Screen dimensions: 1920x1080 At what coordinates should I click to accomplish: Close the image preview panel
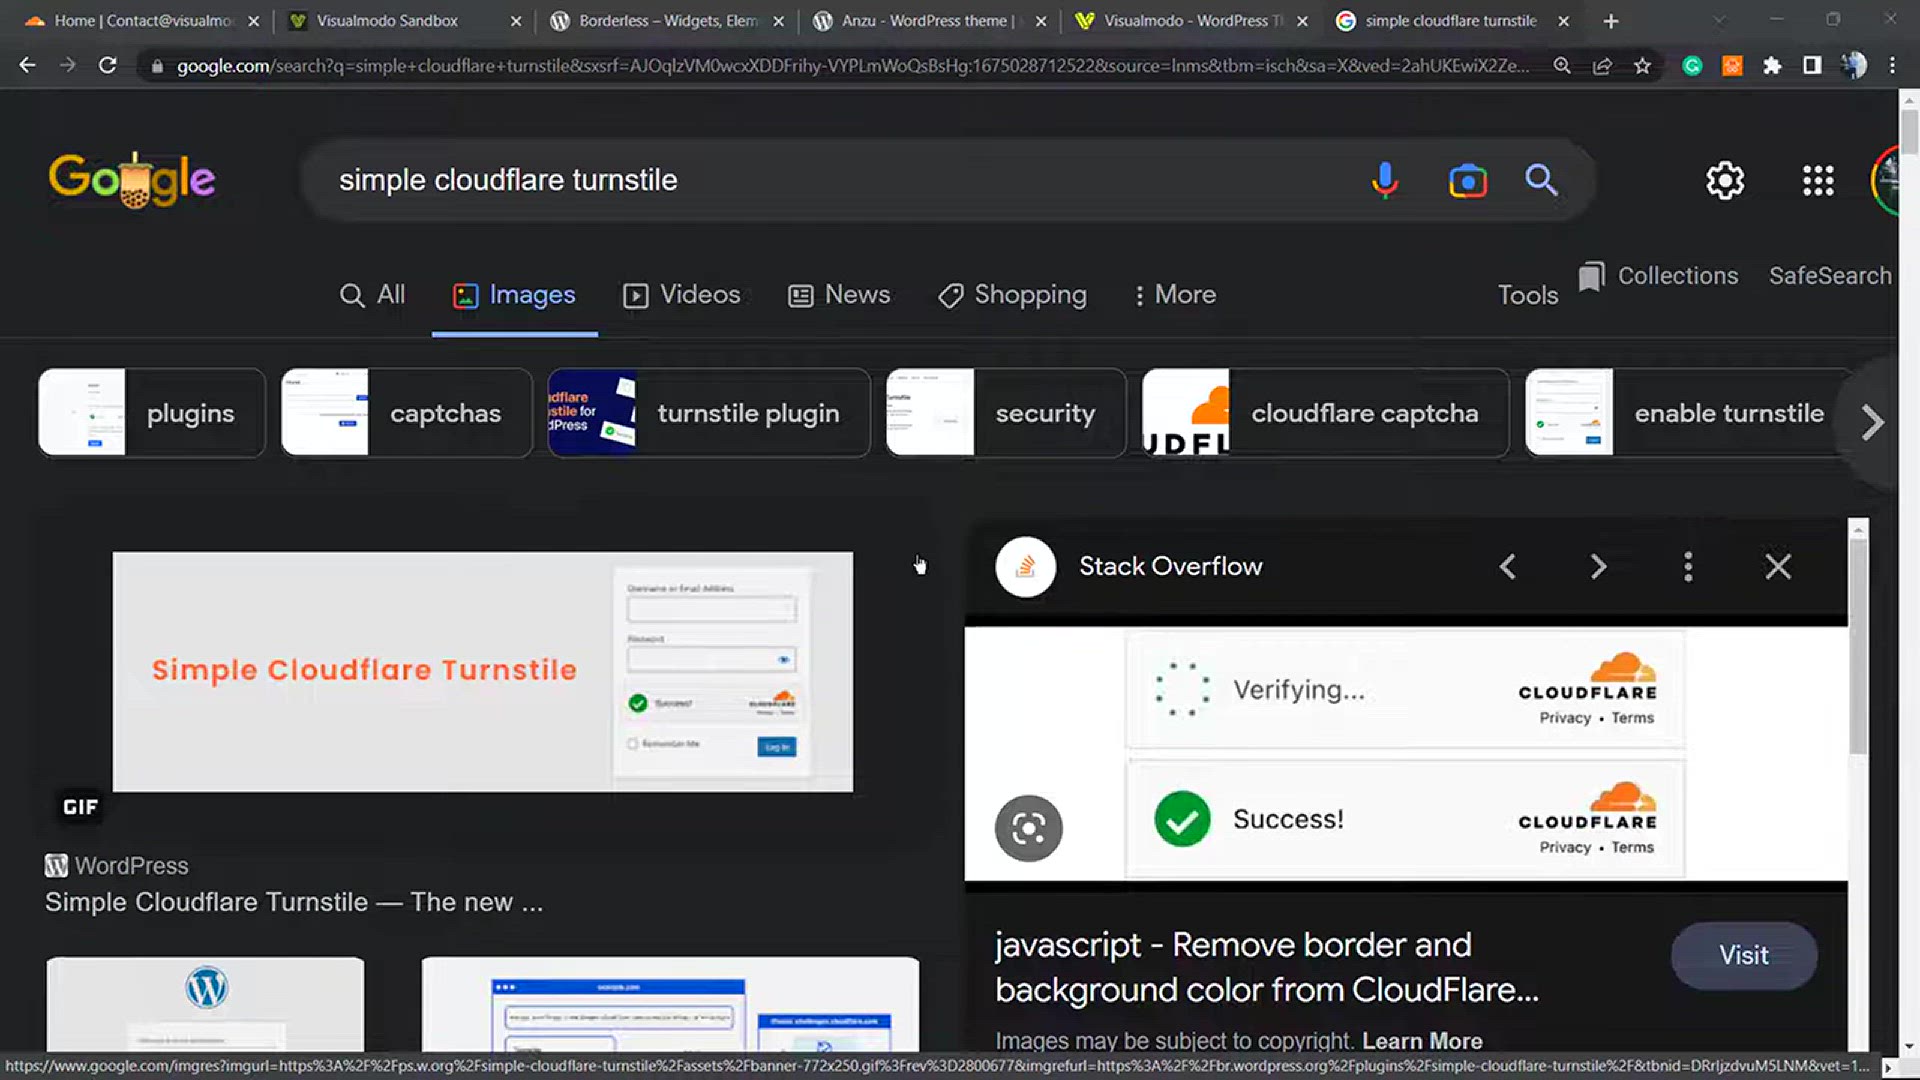(1778, 567)
